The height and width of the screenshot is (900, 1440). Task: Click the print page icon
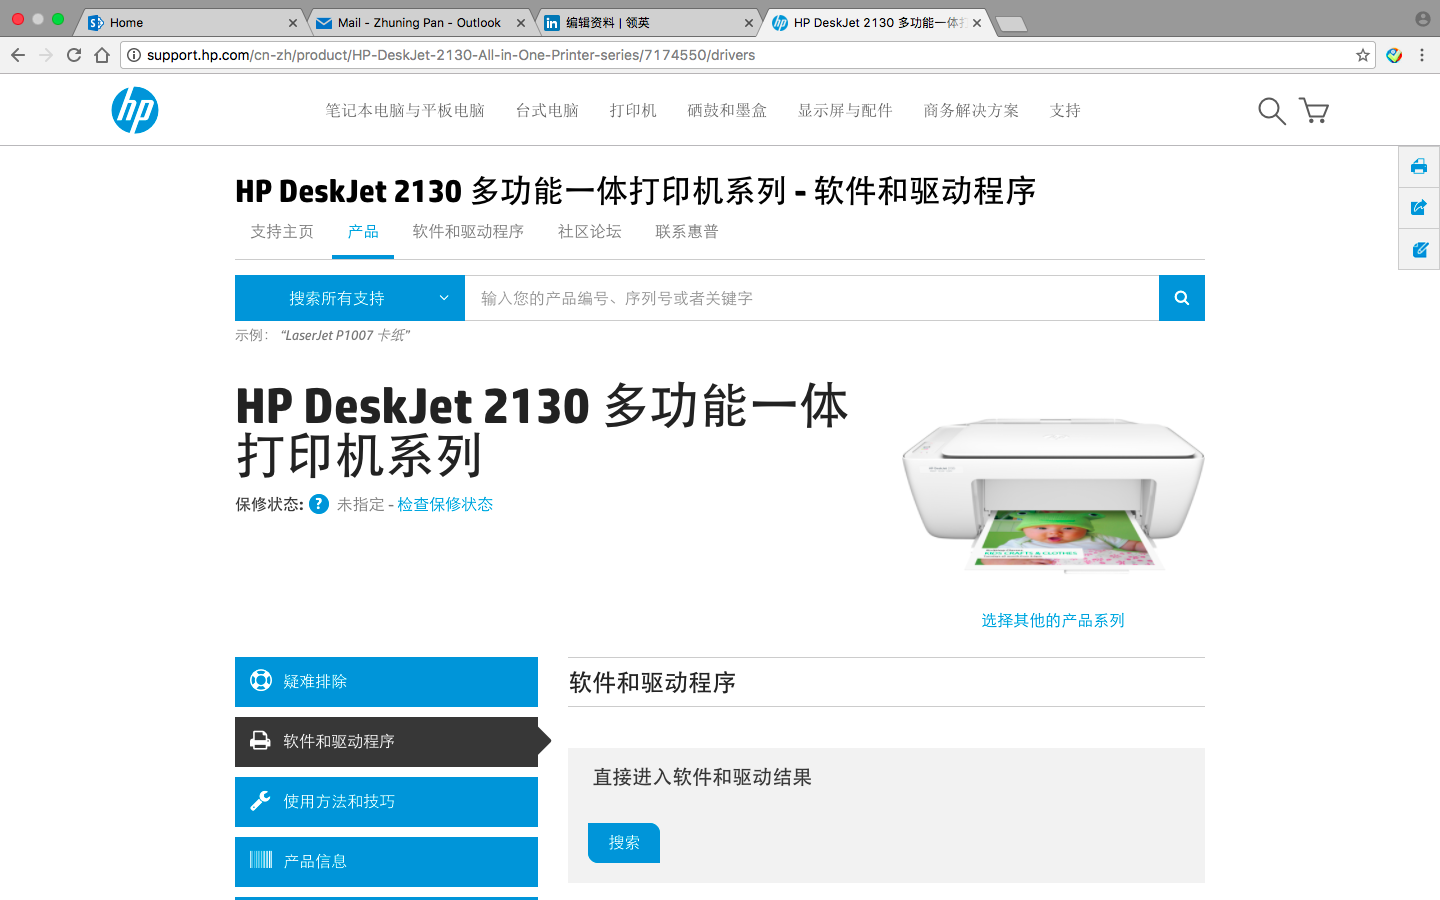point(1418,167)
